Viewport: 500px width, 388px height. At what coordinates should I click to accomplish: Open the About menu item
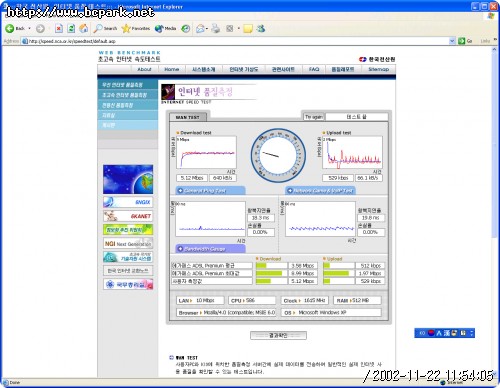click(144, 69)
